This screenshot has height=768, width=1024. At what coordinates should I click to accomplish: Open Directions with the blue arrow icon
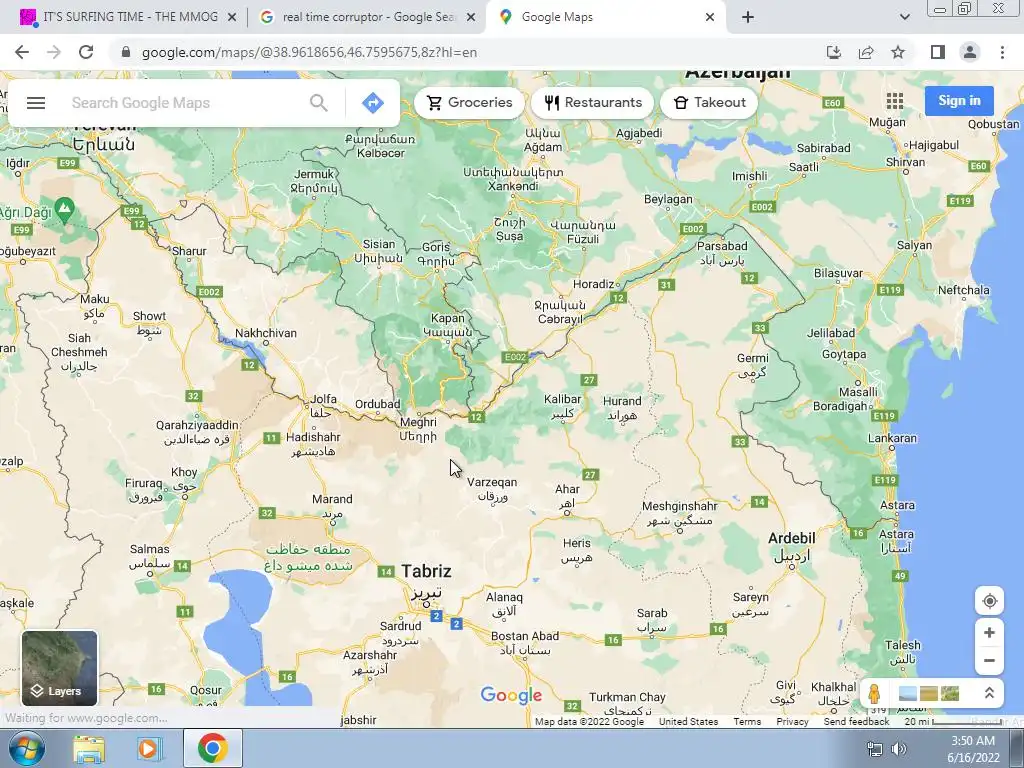tap(372, 103)
